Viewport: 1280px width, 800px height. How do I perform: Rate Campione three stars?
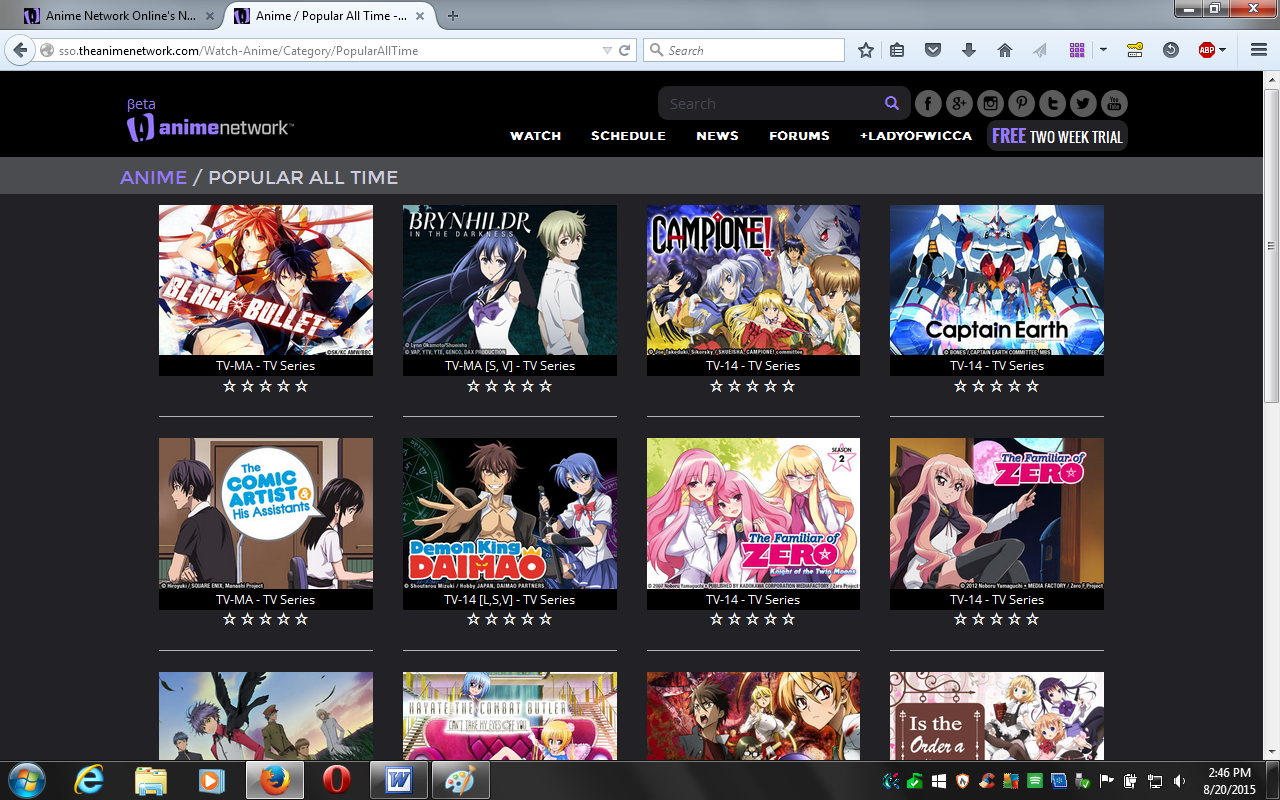click(x=753, y=386)
